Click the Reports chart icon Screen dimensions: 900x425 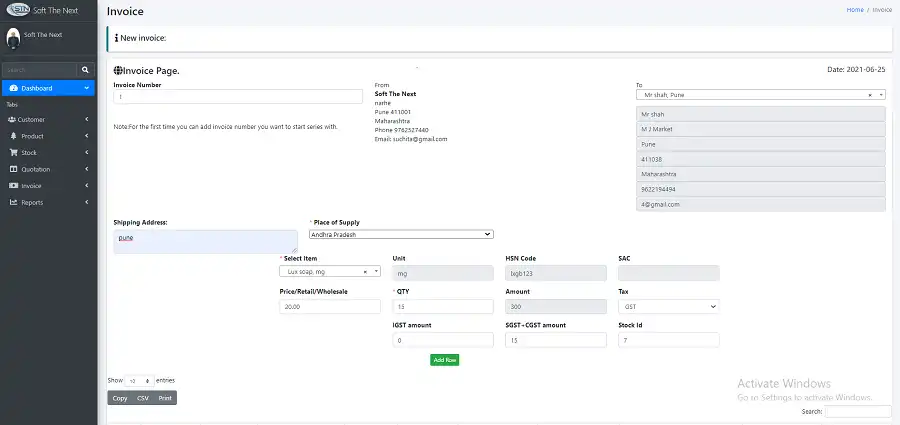tap(12, 202)
